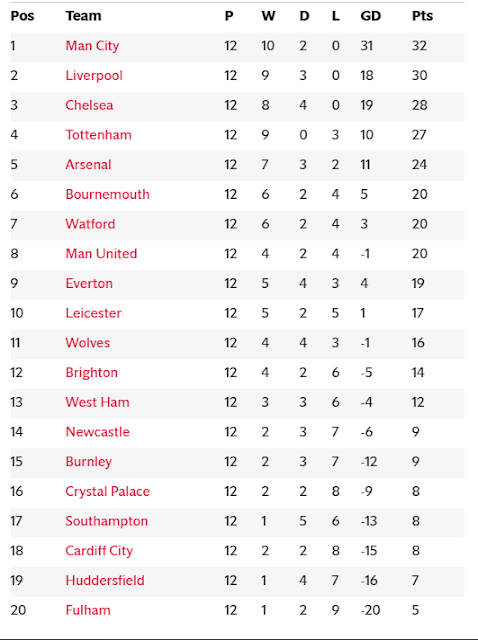Screen dimensions: 478x640
Task: Select the Tottenham link
Action: point(98,135)
